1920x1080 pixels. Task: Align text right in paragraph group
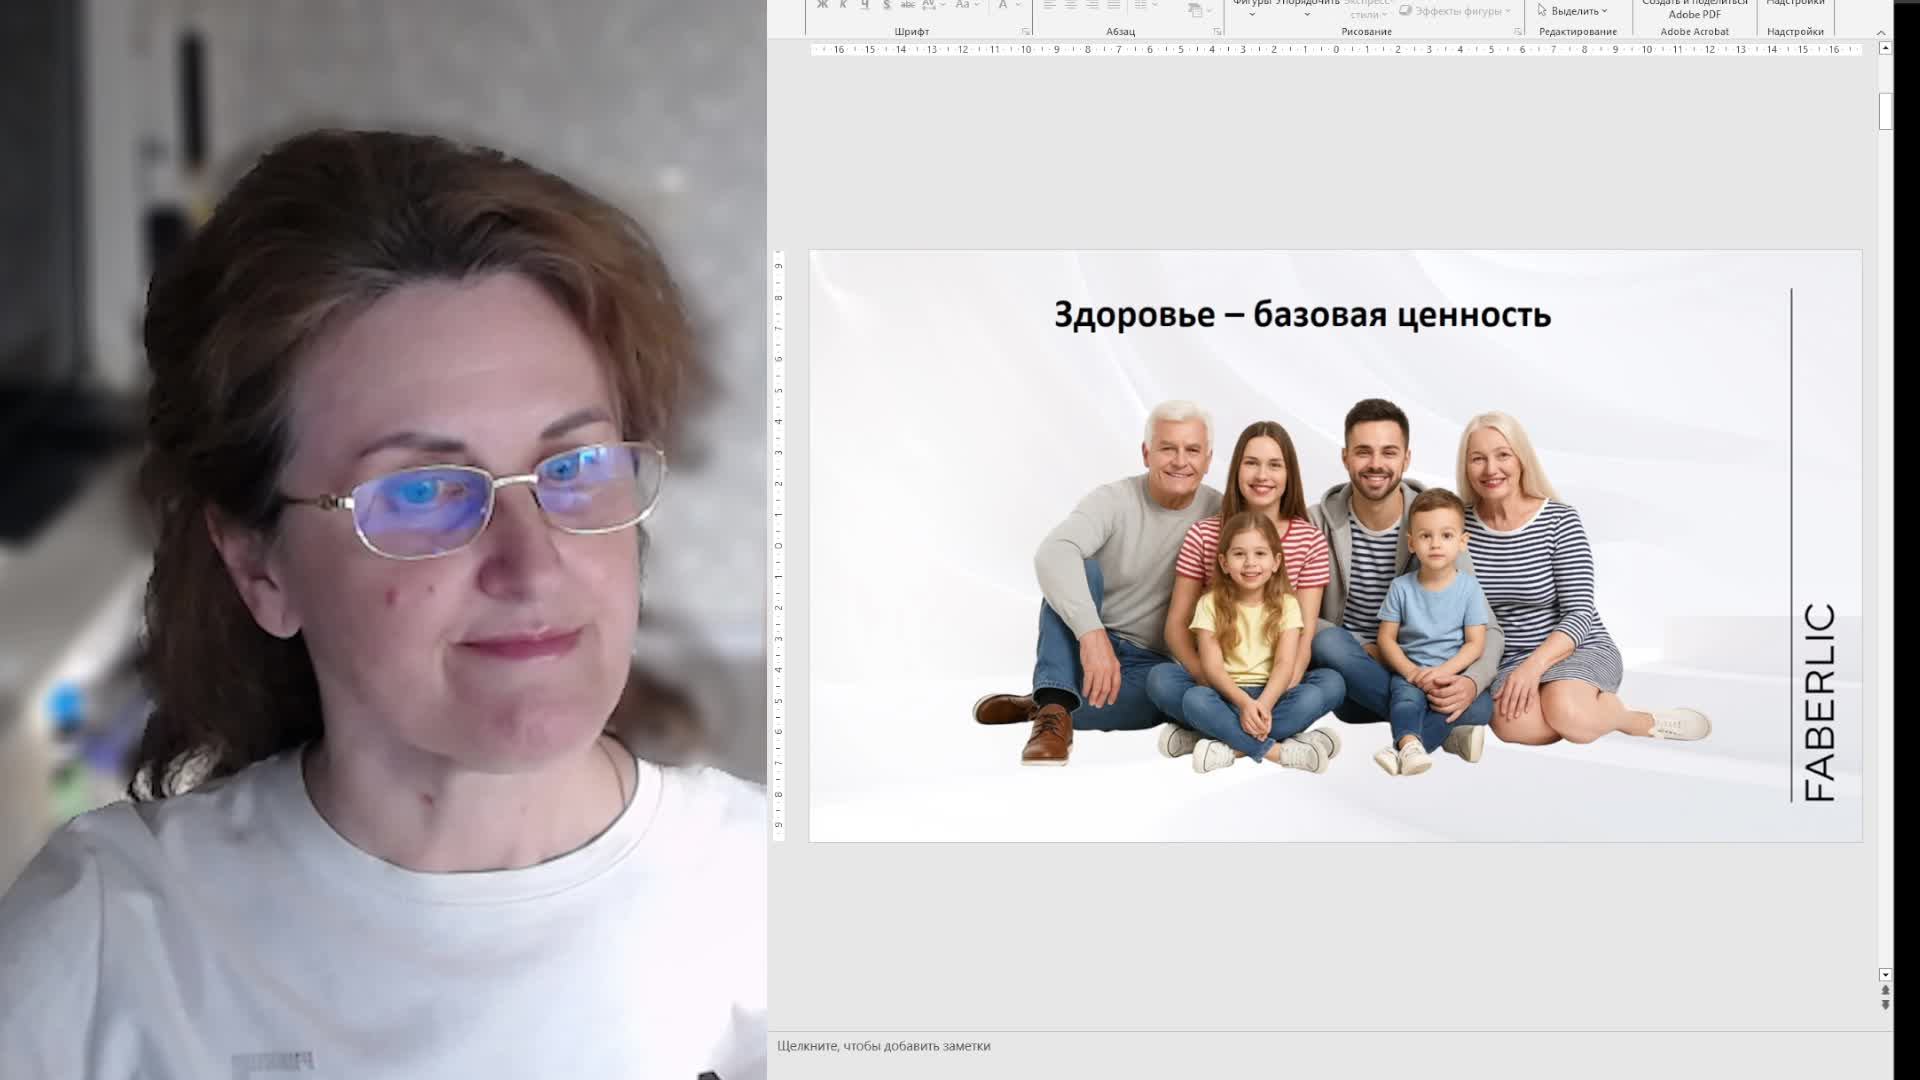(x=1092, y=5)
